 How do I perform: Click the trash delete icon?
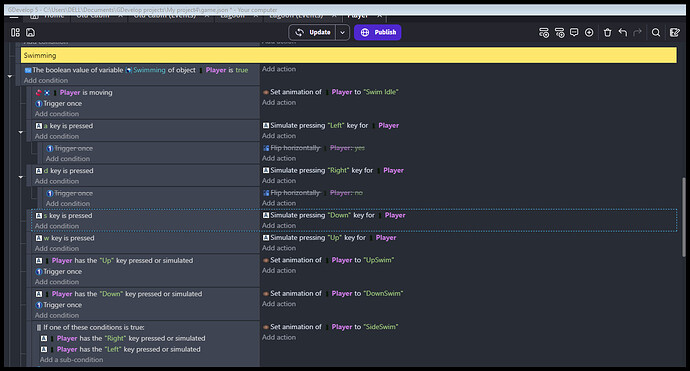click(x=607, y=33)
